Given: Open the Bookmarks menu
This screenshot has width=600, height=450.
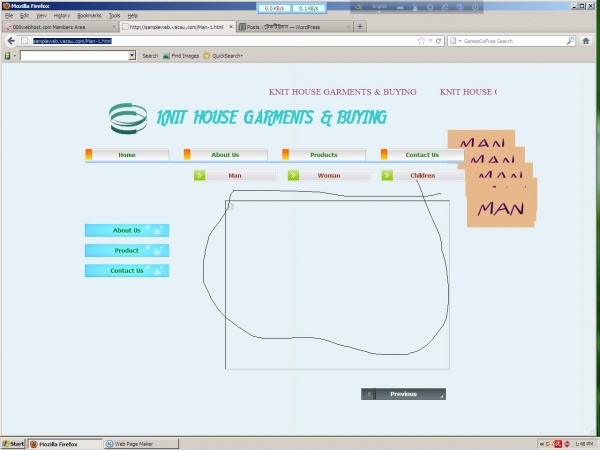Looking at the screenshot, I should click(89, 16).
